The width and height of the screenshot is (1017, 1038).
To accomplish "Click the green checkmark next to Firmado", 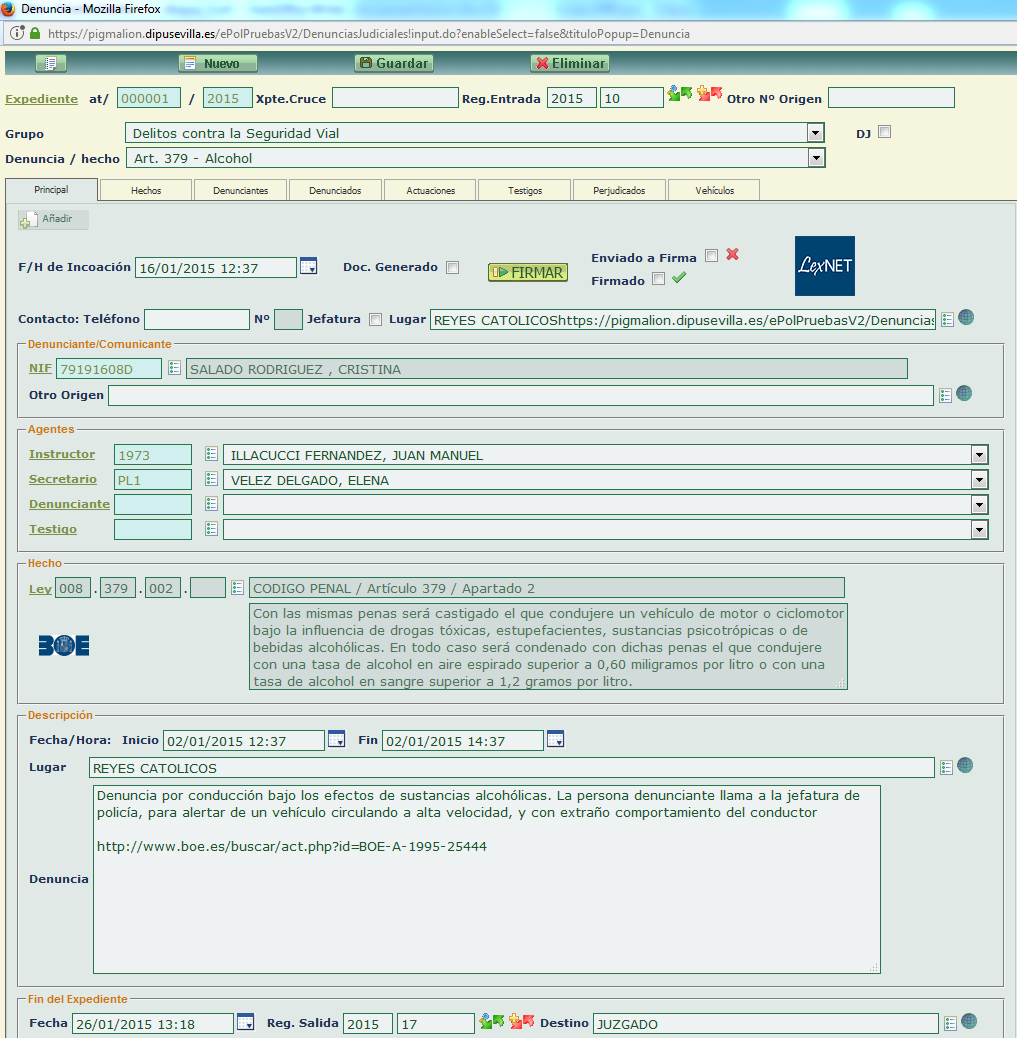I will (x=679, y=279).
